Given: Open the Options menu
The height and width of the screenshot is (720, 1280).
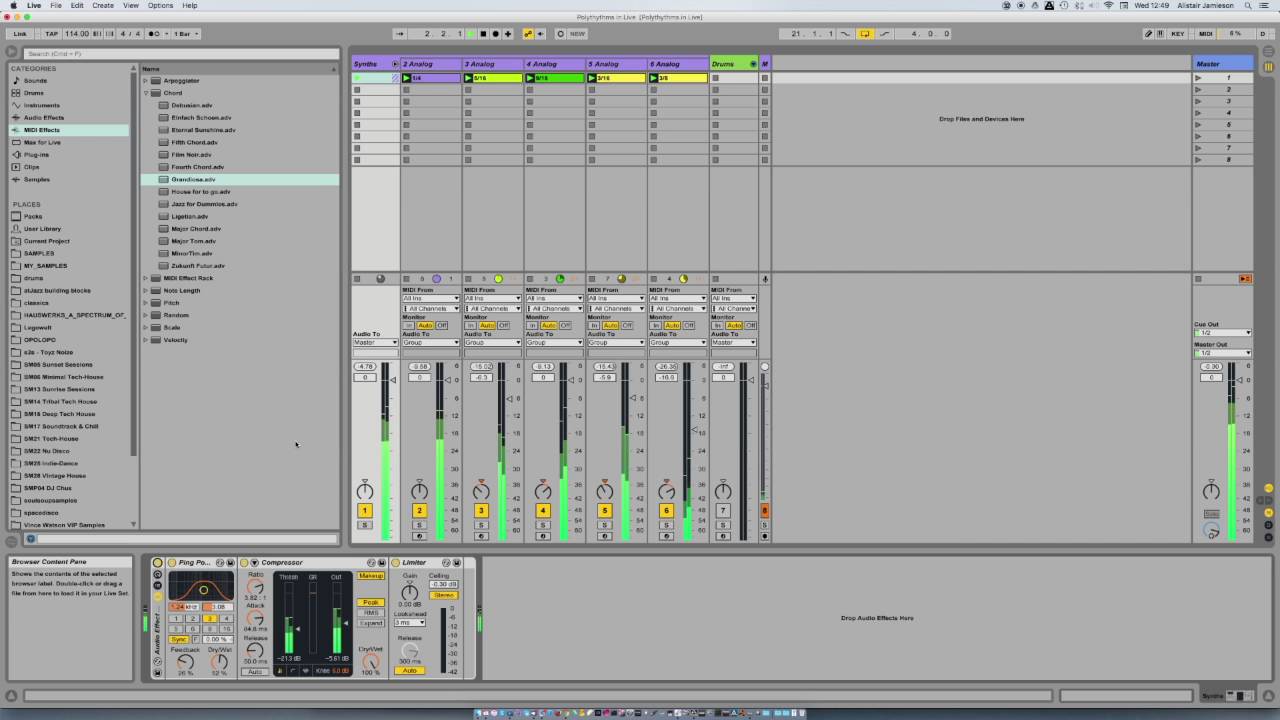Looking at the screenshot, I should point(160,5).
